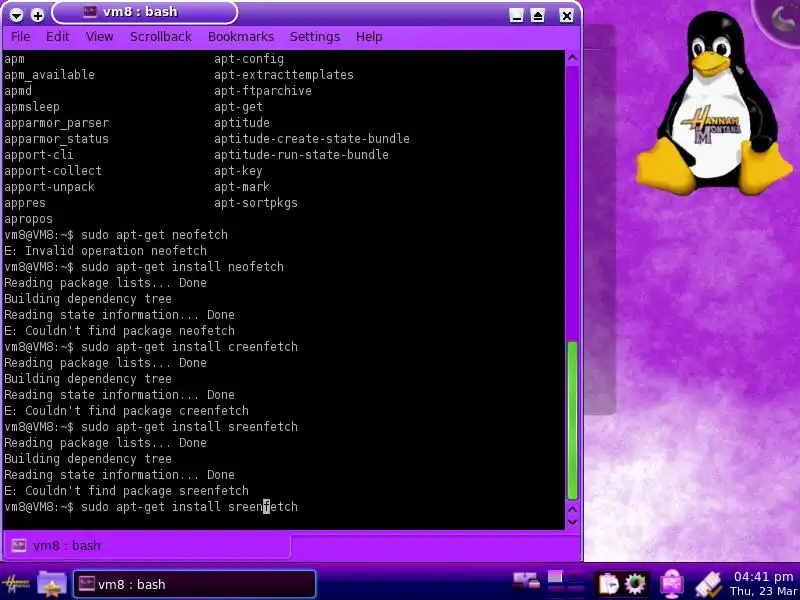Screen dimensions: 800x600
Task: Switch to the second virtual desktop in pager
Action: 575,577
